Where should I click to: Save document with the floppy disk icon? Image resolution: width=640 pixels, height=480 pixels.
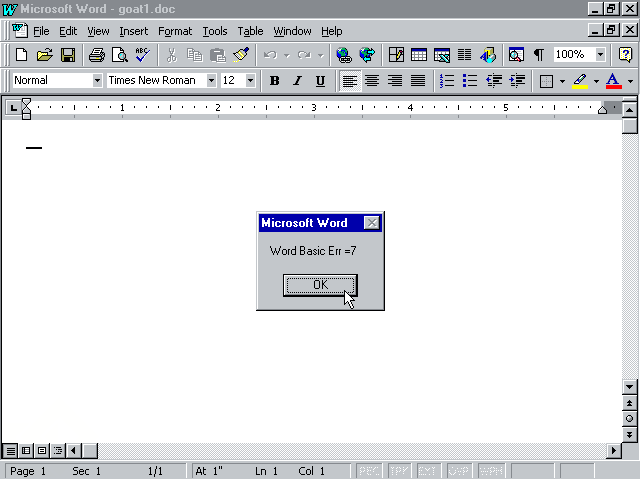(68, 55)
